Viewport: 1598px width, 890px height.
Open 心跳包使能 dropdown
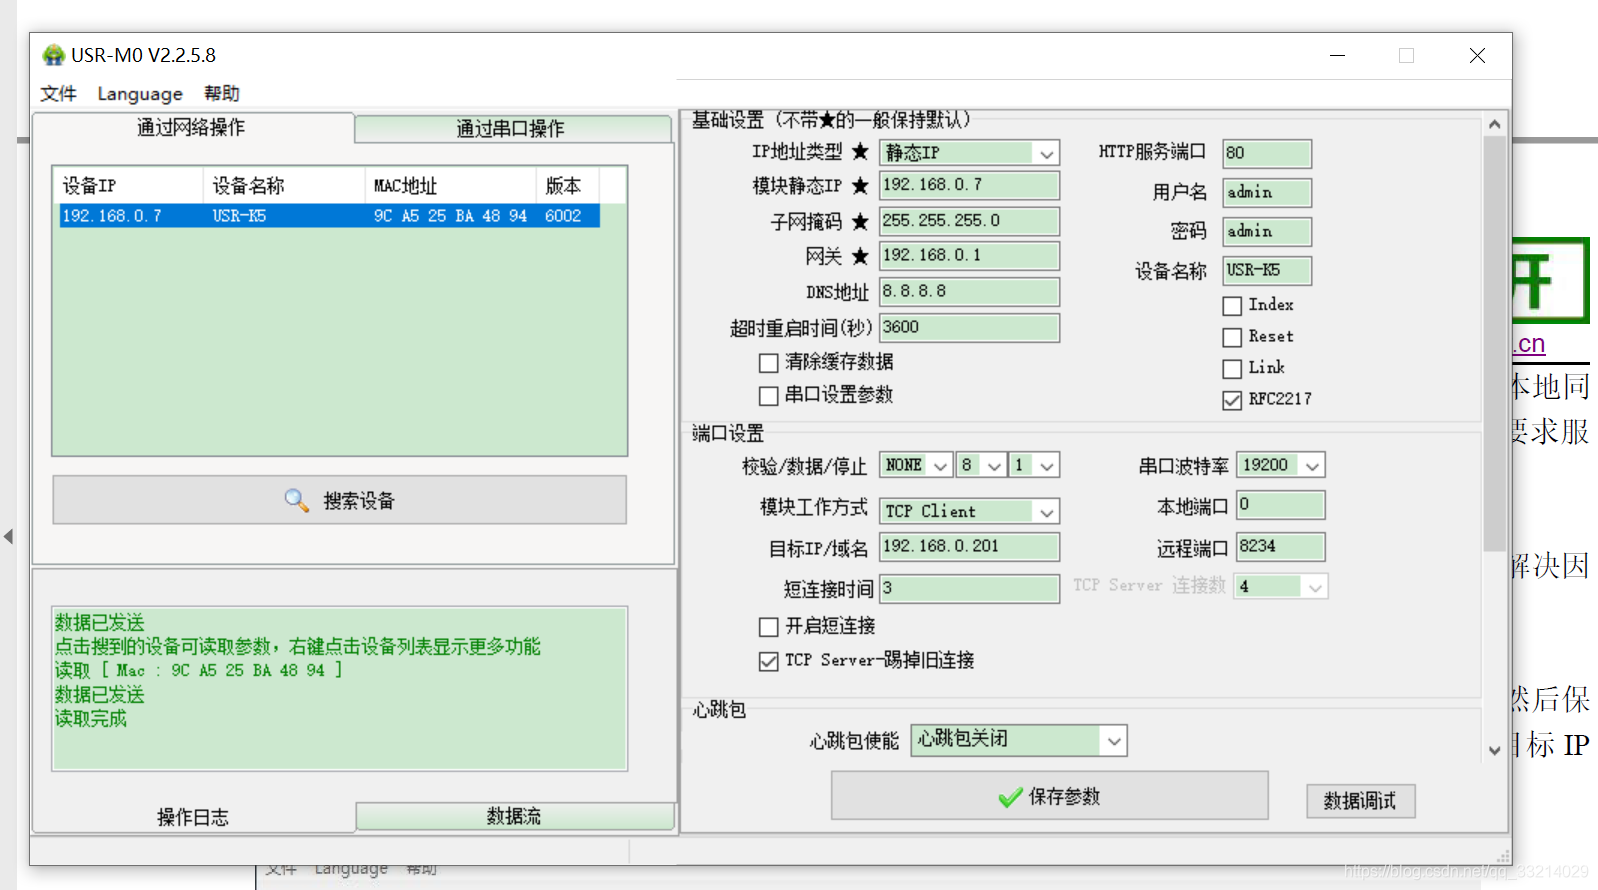click(1019, 740)
